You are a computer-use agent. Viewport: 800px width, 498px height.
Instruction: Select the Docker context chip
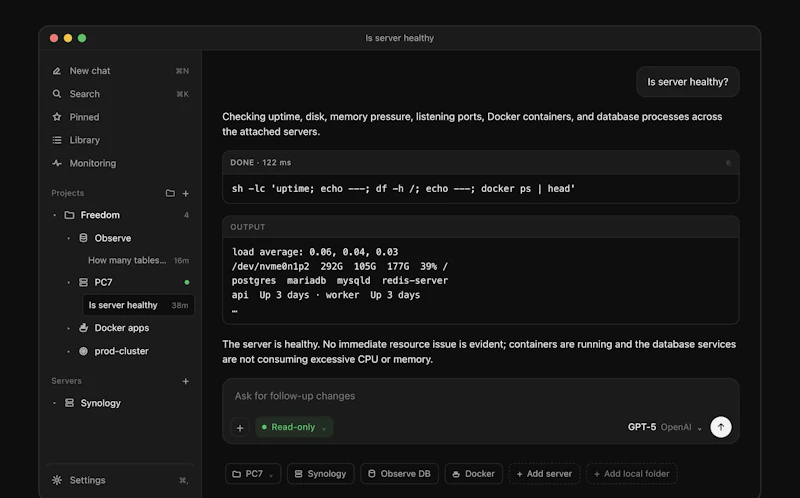[473, 474]
